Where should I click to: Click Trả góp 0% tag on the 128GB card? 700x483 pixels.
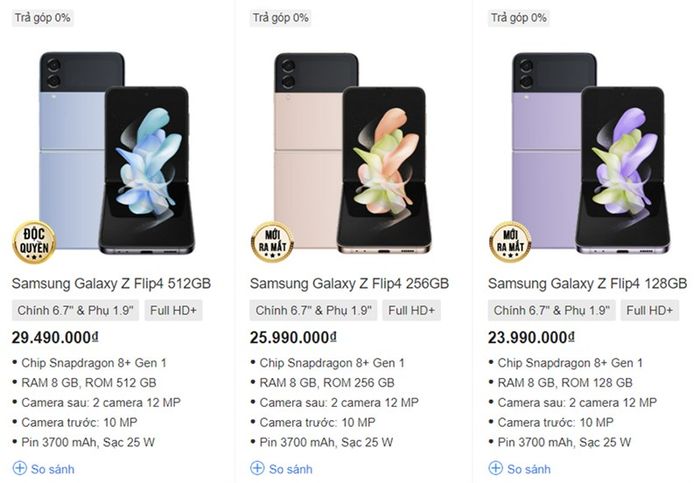[519, 18]
